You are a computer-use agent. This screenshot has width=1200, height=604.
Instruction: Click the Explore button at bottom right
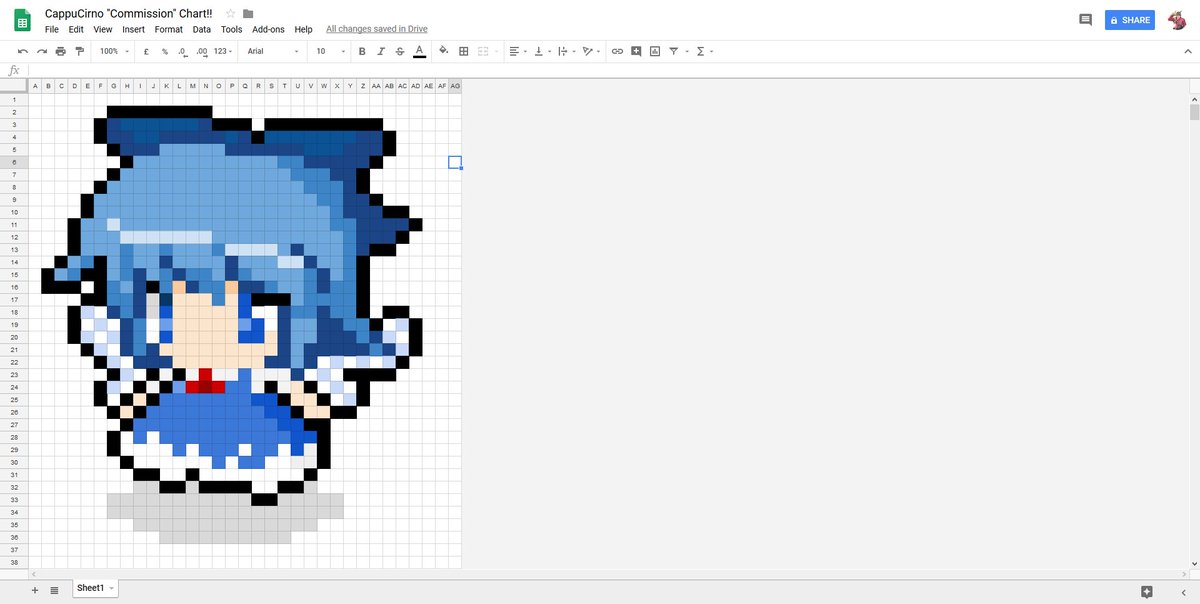[1147, 591]
